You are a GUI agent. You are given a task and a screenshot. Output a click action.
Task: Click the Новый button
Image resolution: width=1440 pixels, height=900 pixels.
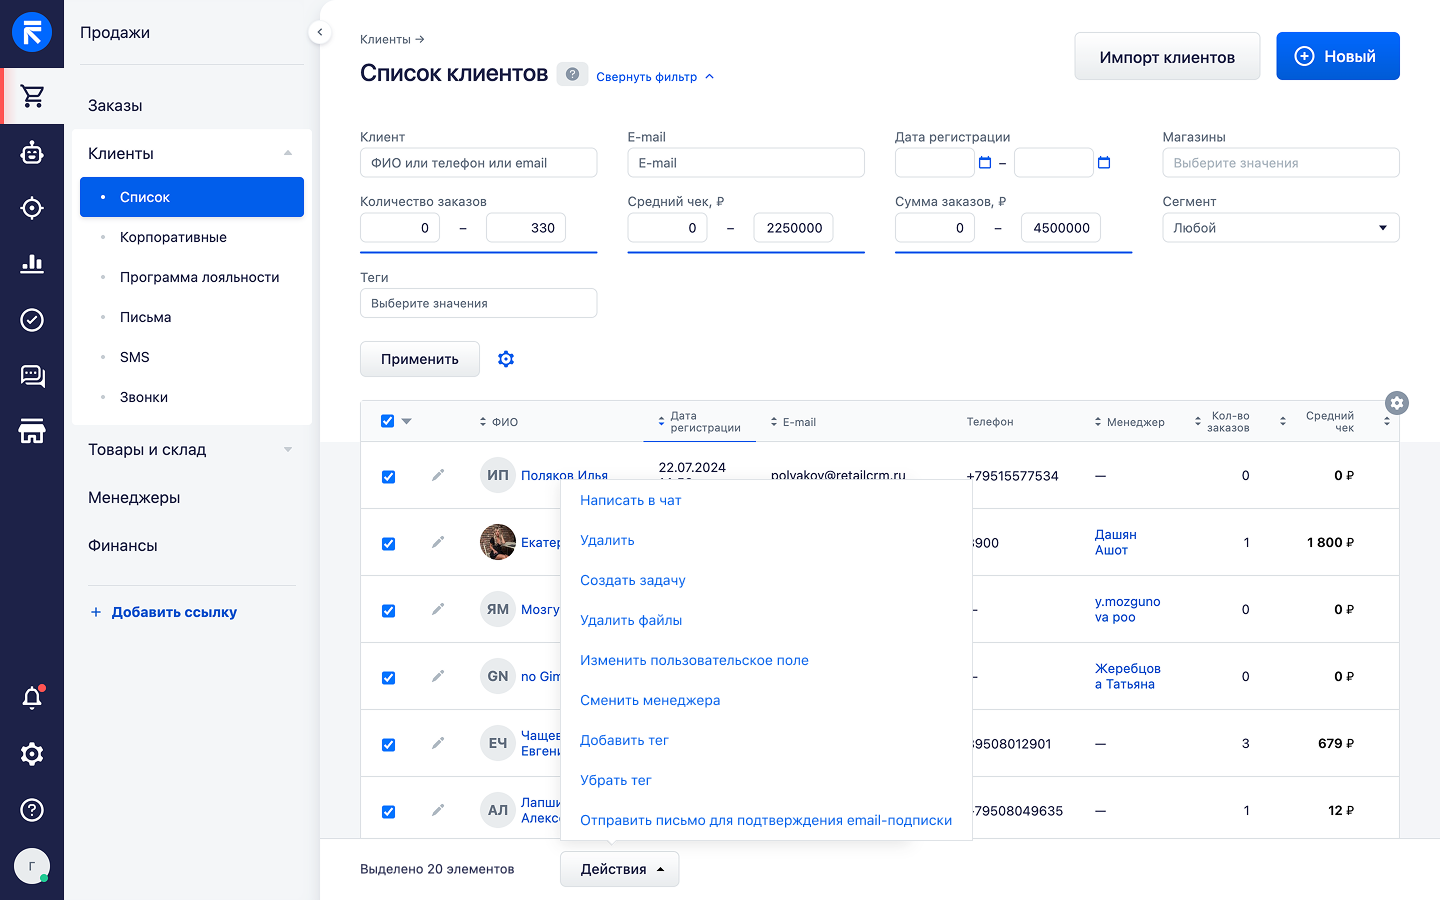(1337, 57)
